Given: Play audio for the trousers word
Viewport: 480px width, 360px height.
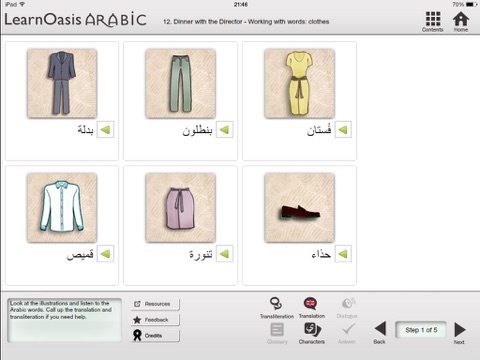Looking at the screenshot, I should coord(224,129).
